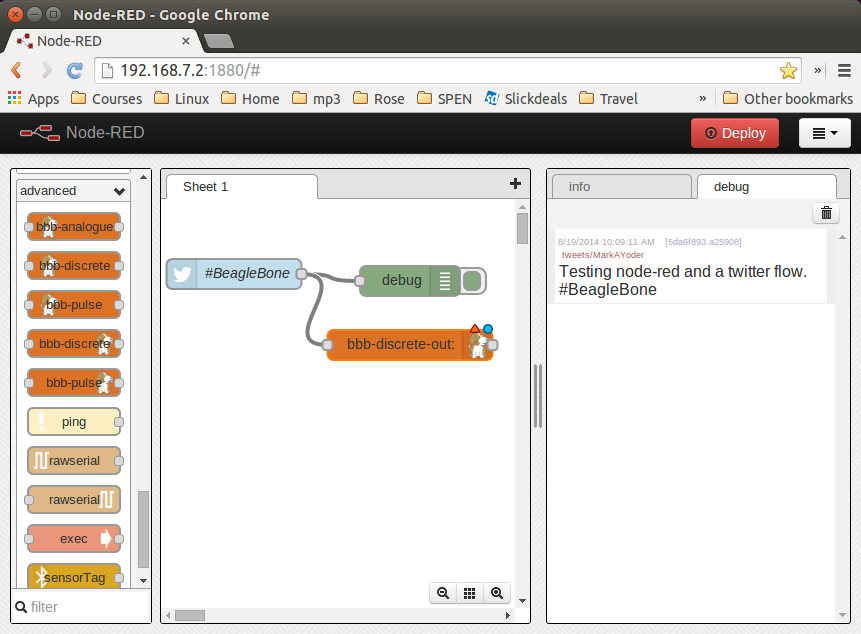Reset zoom with the grid icon

470,593
